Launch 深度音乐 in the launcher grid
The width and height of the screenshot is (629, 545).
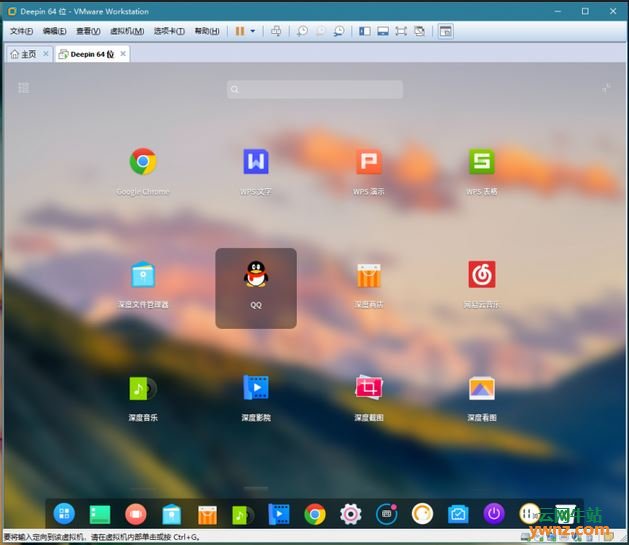pyautogui.click(x=143, y=388)
